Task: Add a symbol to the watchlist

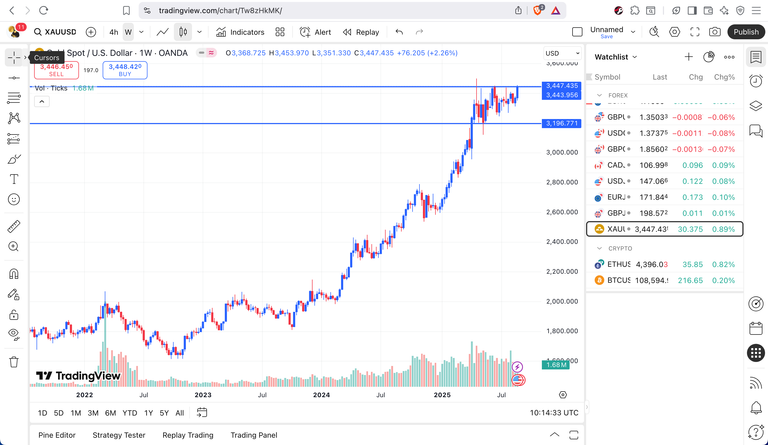Action: 688,57
